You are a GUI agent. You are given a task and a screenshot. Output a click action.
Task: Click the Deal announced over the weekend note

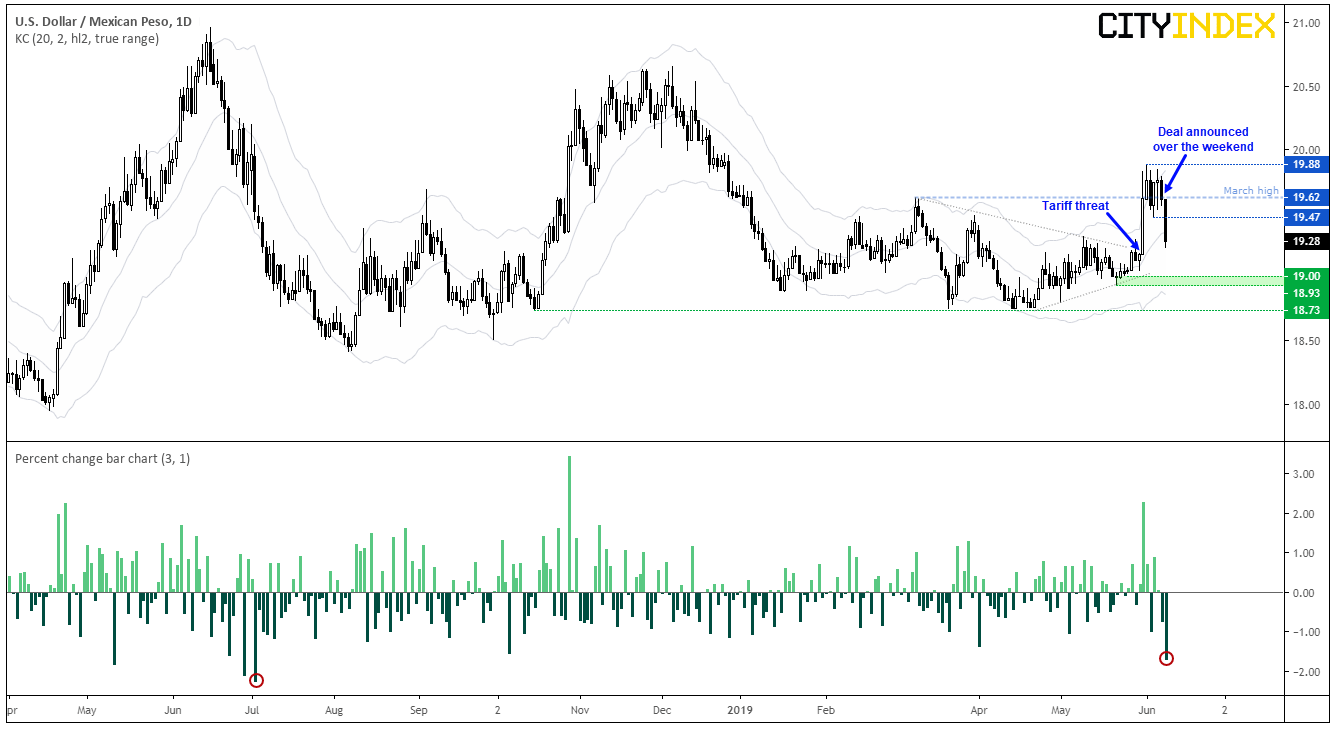[x=1203, y=139]
